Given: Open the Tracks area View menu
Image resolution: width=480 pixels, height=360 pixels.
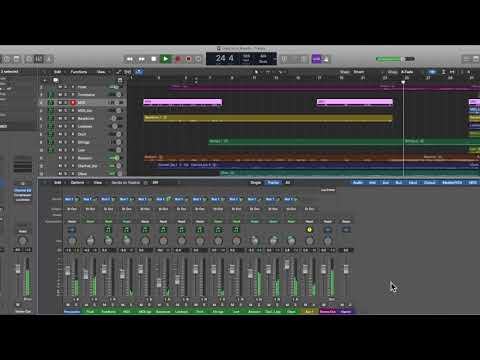Looking at the screenshot, I should tap(101, 72).
